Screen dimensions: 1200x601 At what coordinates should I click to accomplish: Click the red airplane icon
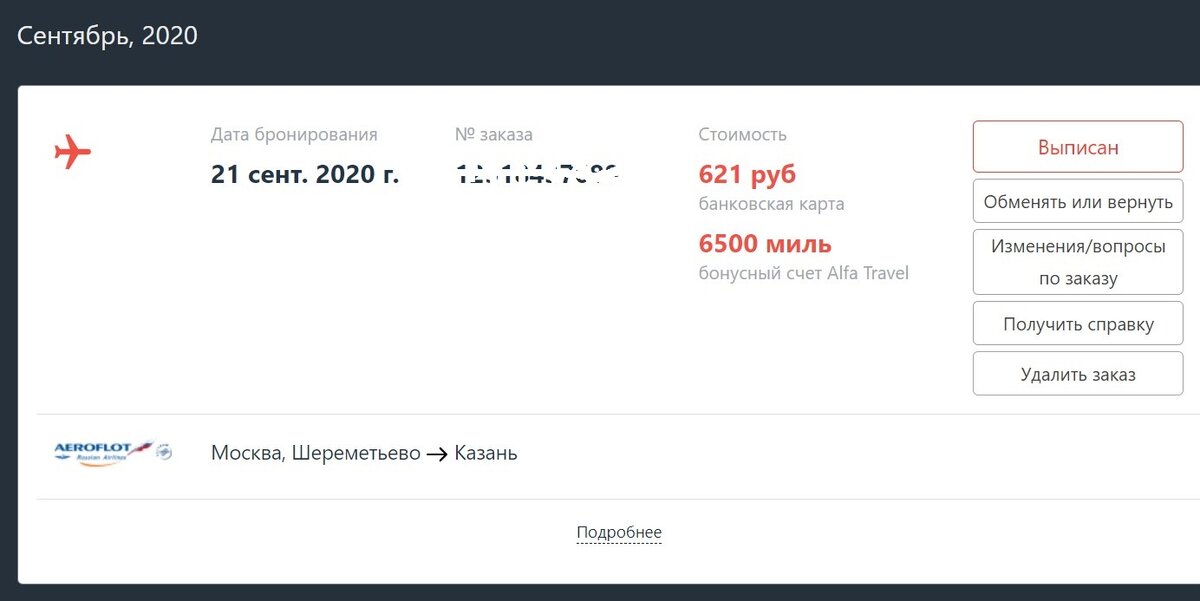click(71, 152)
